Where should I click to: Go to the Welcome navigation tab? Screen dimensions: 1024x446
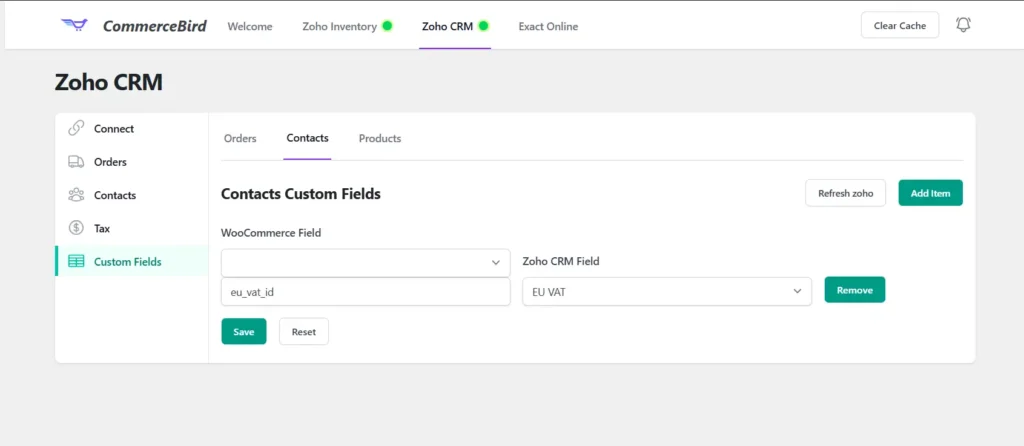point(250,26)
